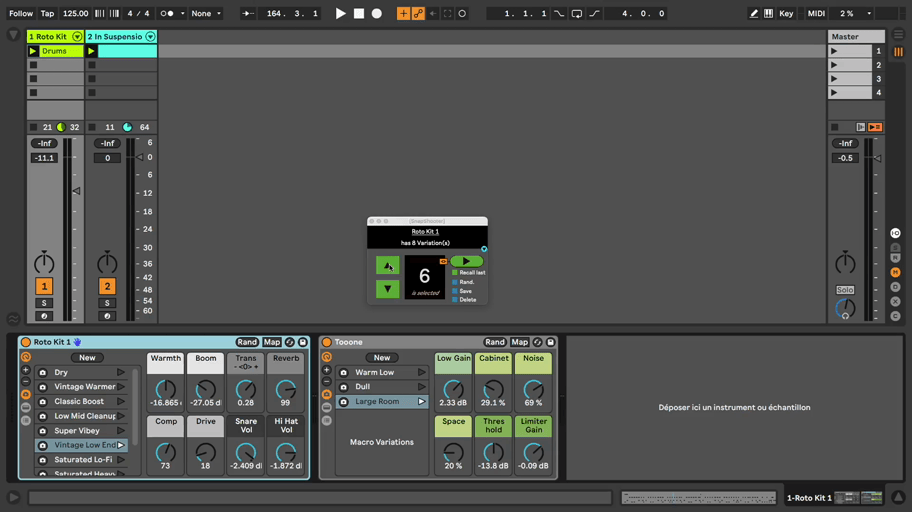912x512 pixels.
Task: Solo the Roto Kit track
Action: tap(44, 303)
